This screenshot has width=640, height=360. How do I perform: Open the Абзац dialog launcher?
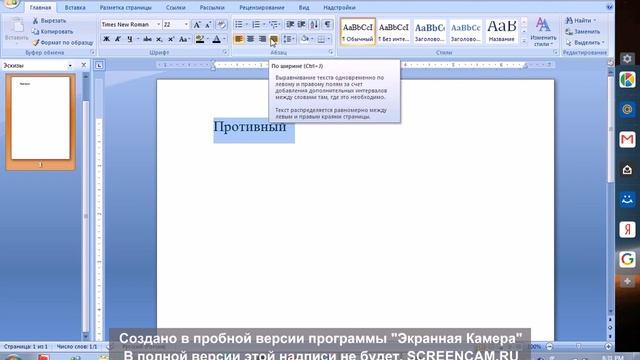click(x=331, y=53)
